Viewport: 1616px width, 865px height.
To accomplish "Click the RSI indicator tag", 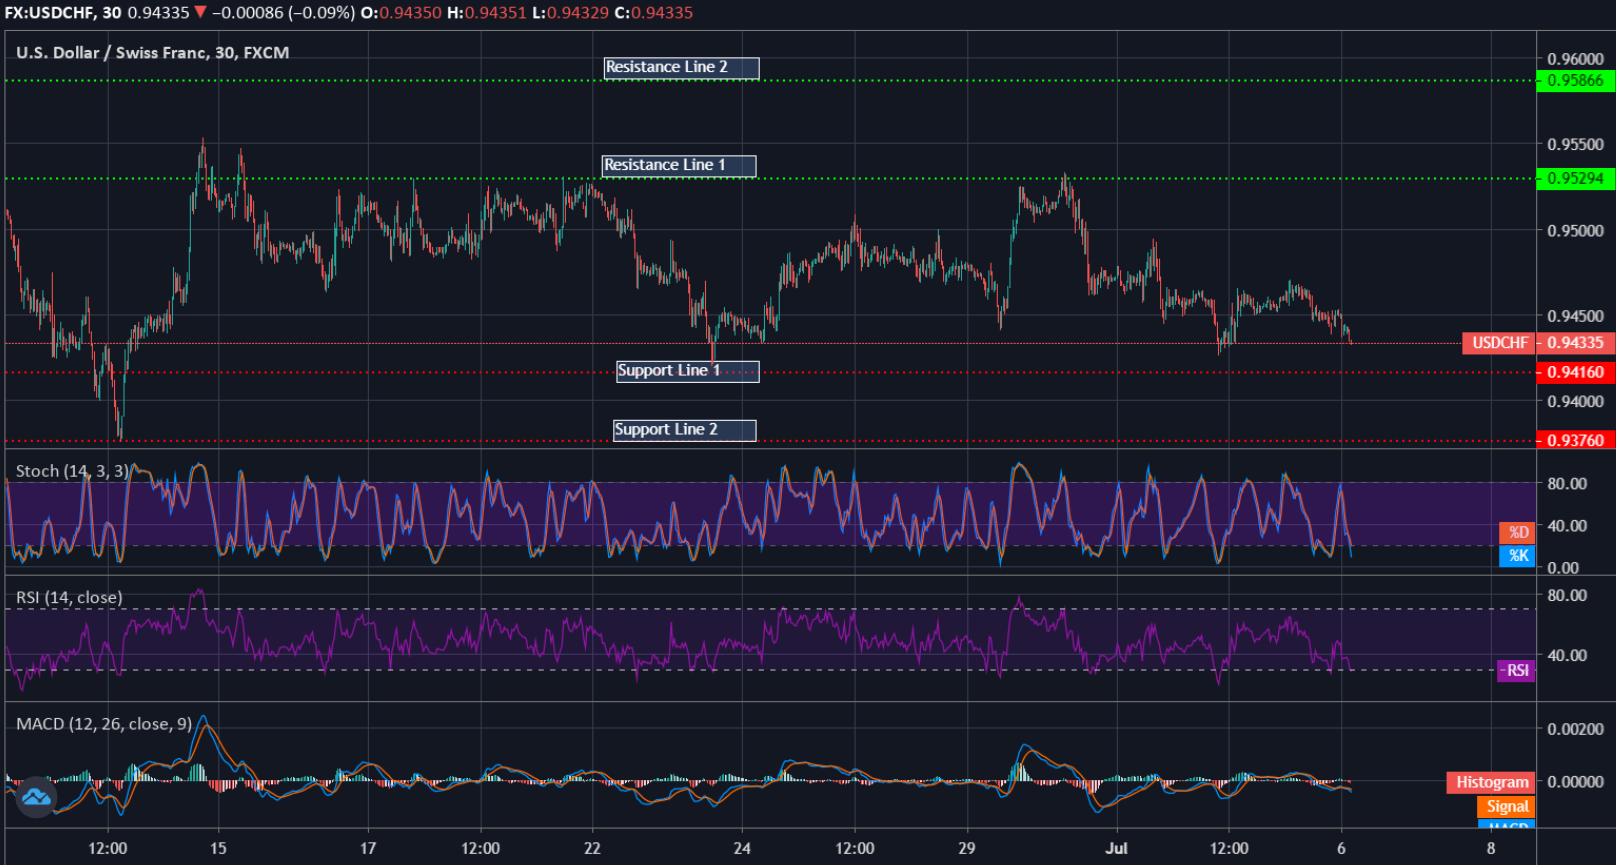I will click(x=1516, y=670).
